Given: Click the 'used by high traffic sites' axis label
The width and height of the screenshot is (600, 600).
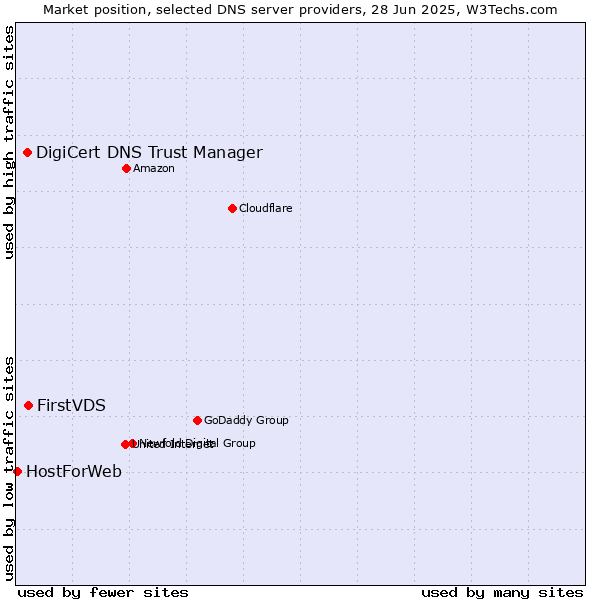Looking at the screenshot, I should 8,142.
